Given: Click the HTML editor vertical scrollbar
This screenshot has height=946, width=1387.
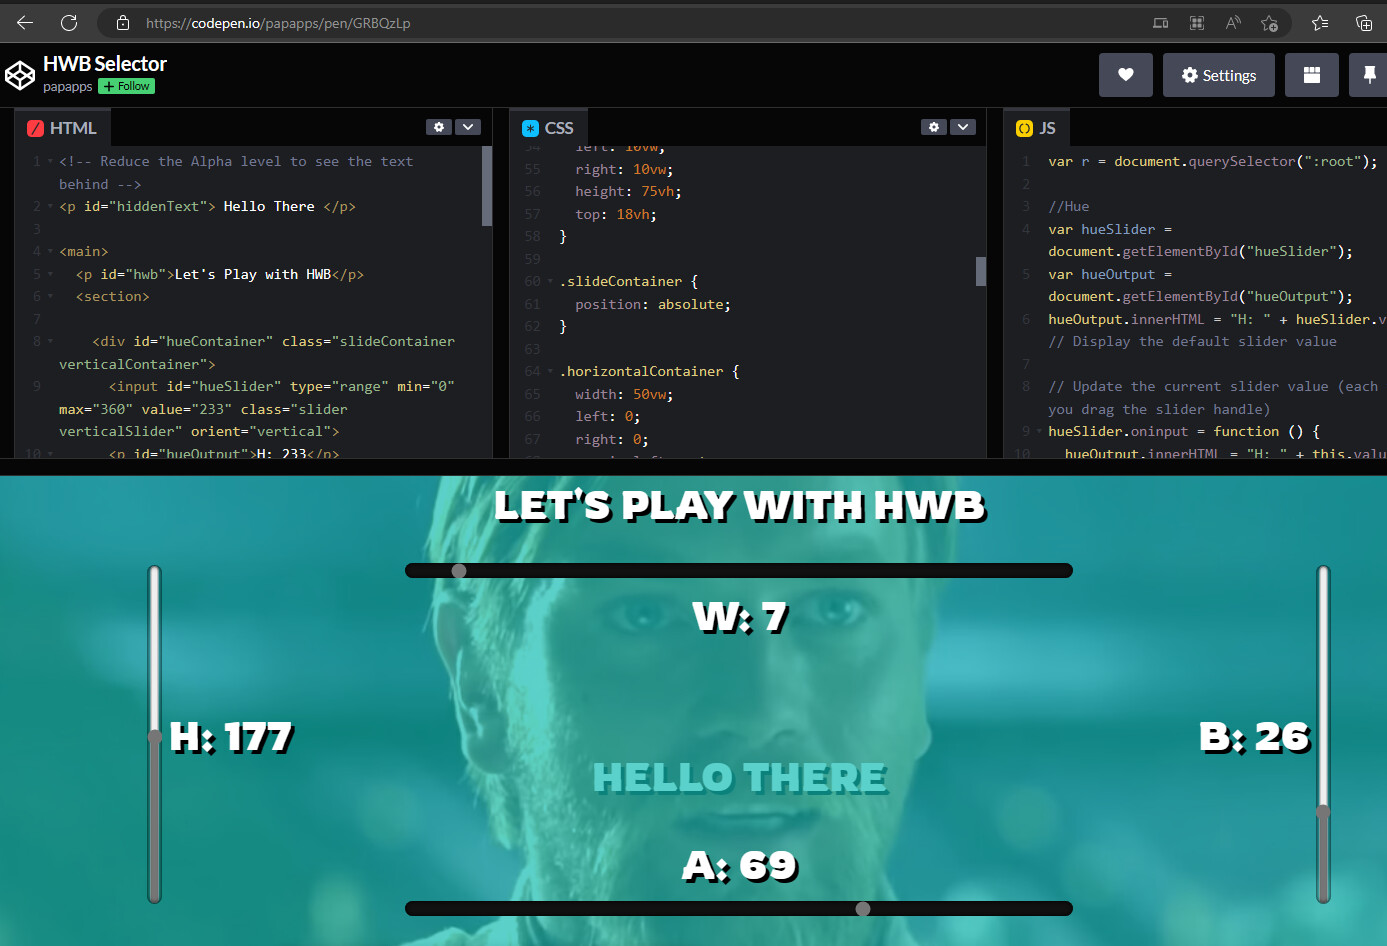Looking at the screenshot, I should (x=487, y=186).
